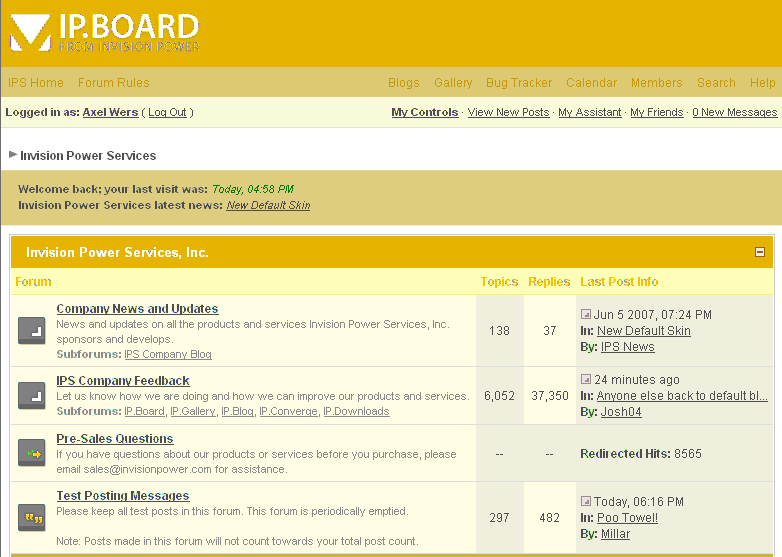Click topics count 138
The height and width of the screenshot is (557, 782).
pos(499,331)
